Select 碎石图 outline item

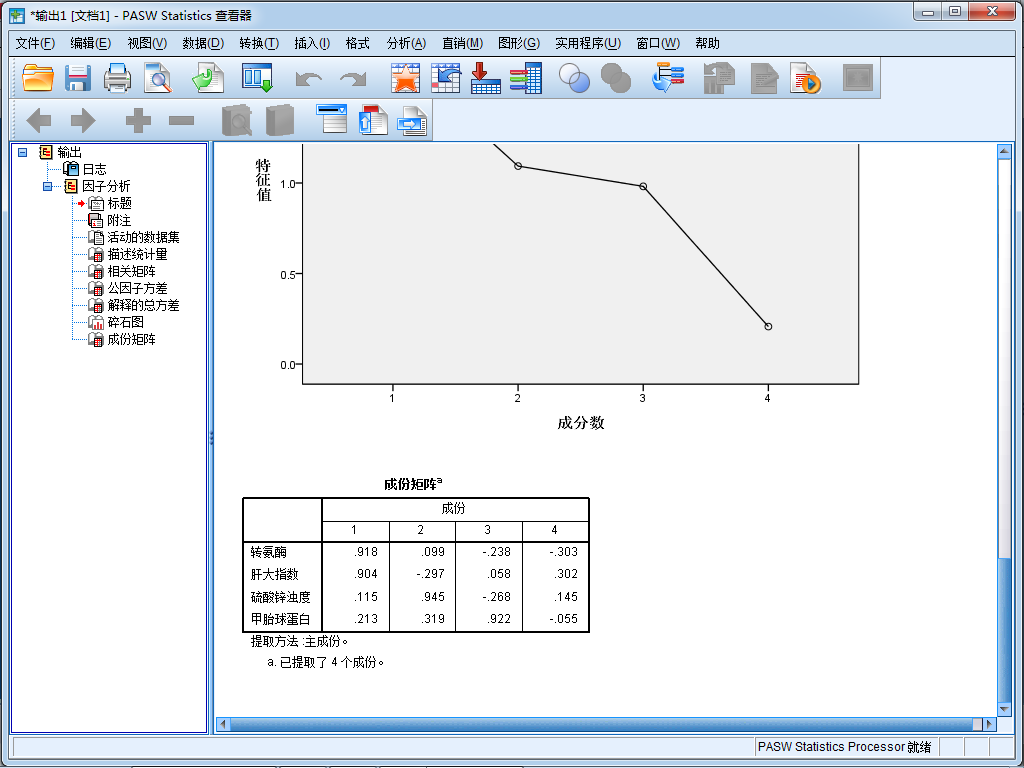125,322
